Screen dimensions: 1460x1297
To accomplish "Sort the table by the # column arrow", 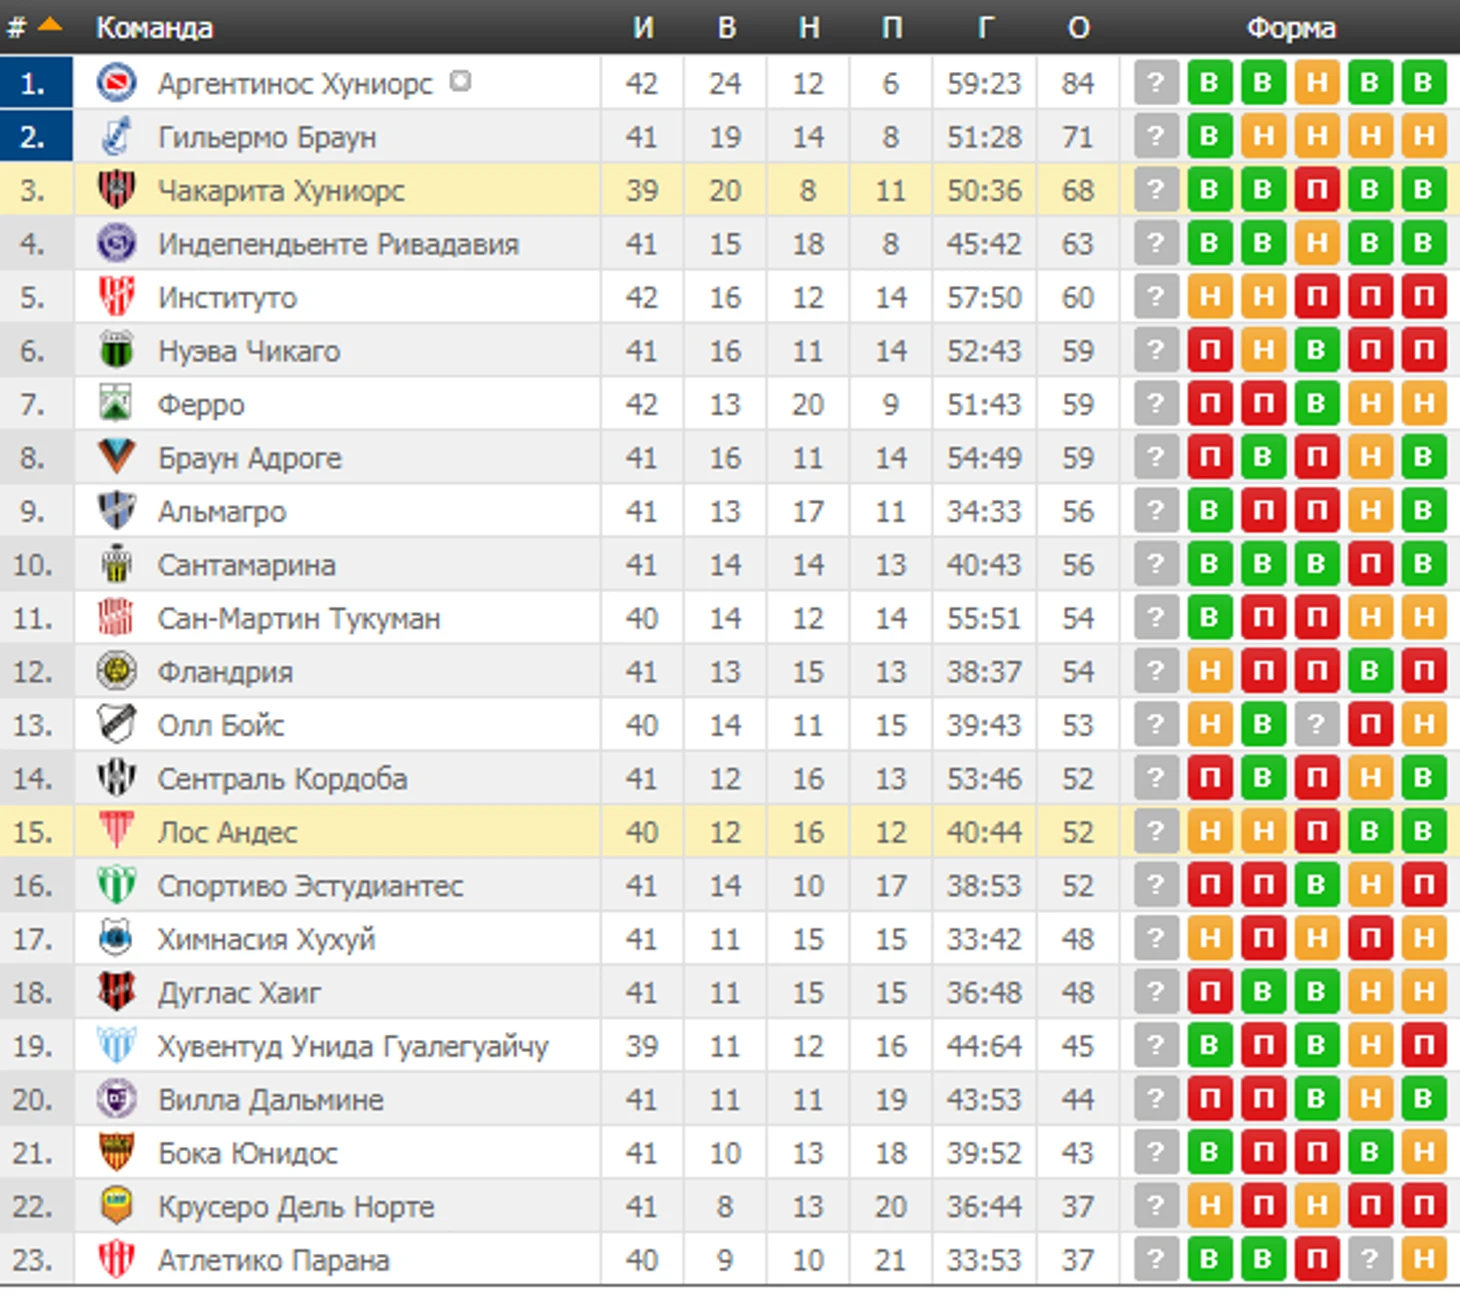I will tap(49, 25).
